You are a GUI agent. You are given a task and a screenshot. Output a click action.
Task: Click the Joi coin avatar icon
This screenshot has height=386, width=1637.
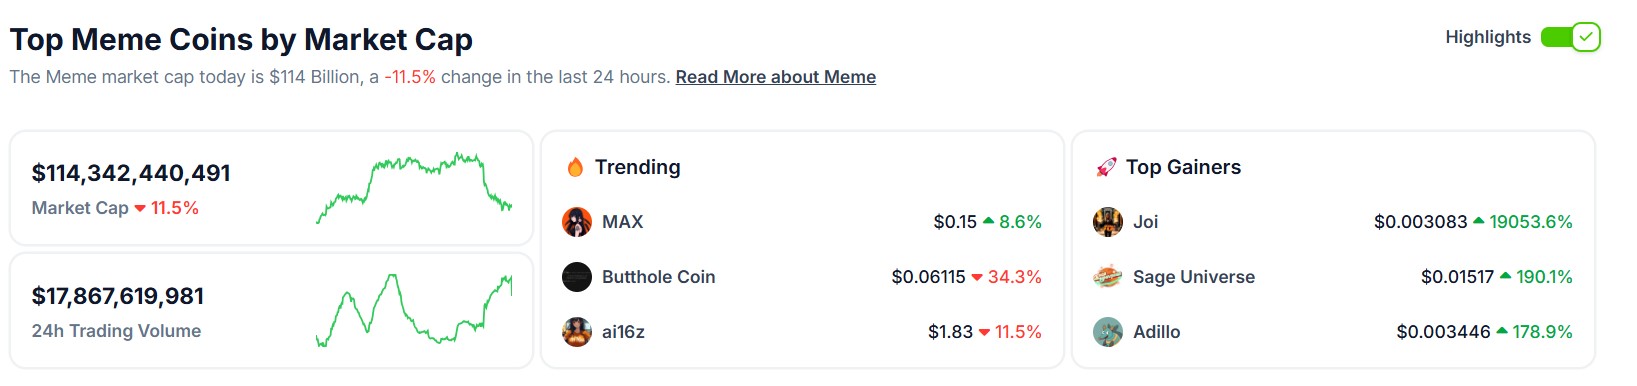tap(1108, 222)
